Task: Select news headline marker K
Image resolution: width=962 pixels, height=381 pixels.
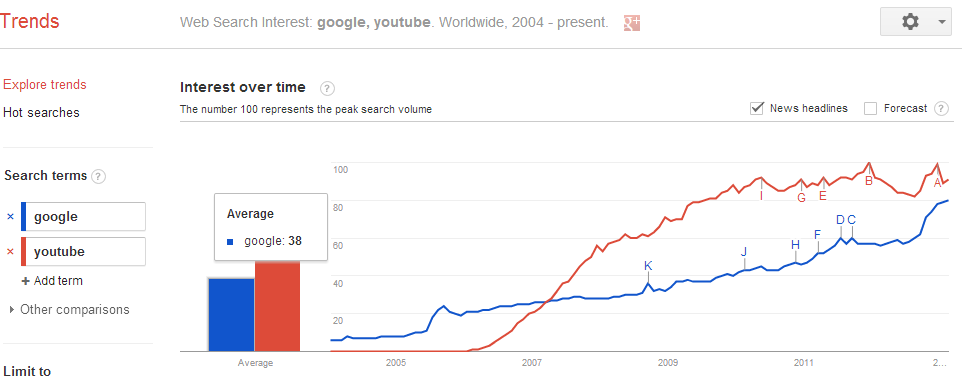Action: [648, 266]
